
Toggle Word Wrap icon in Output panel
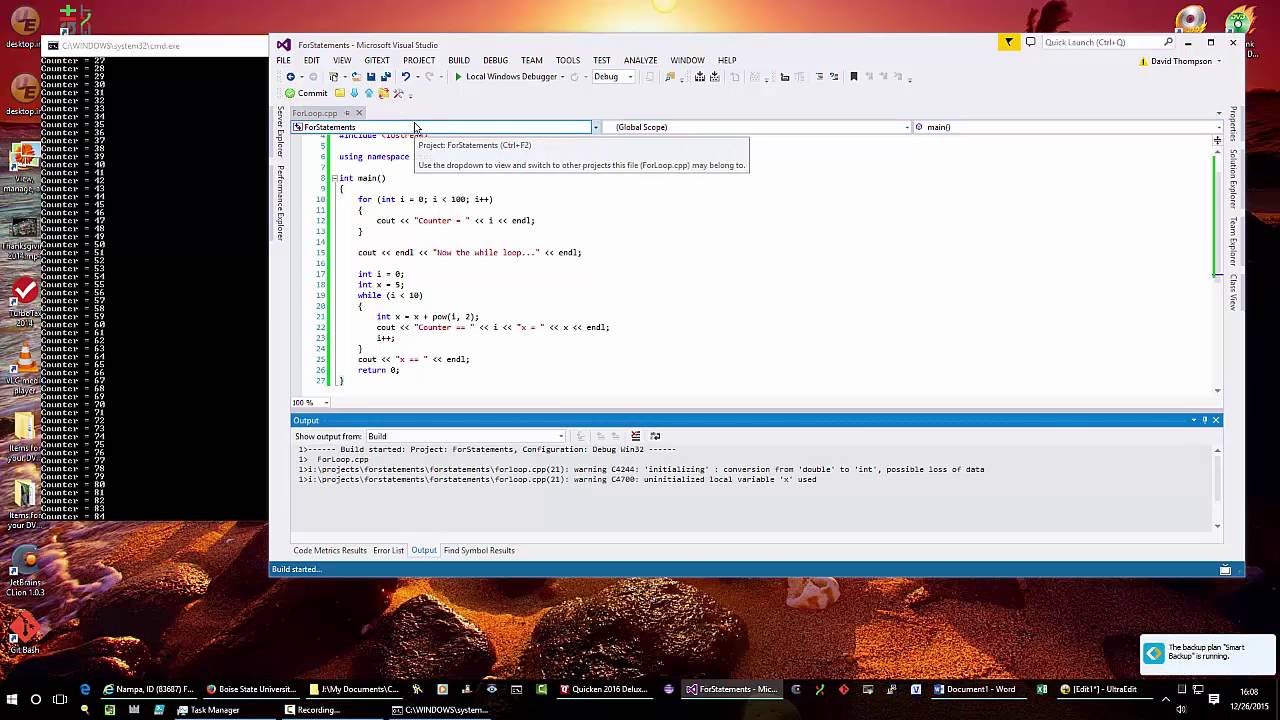pos(655,436)
